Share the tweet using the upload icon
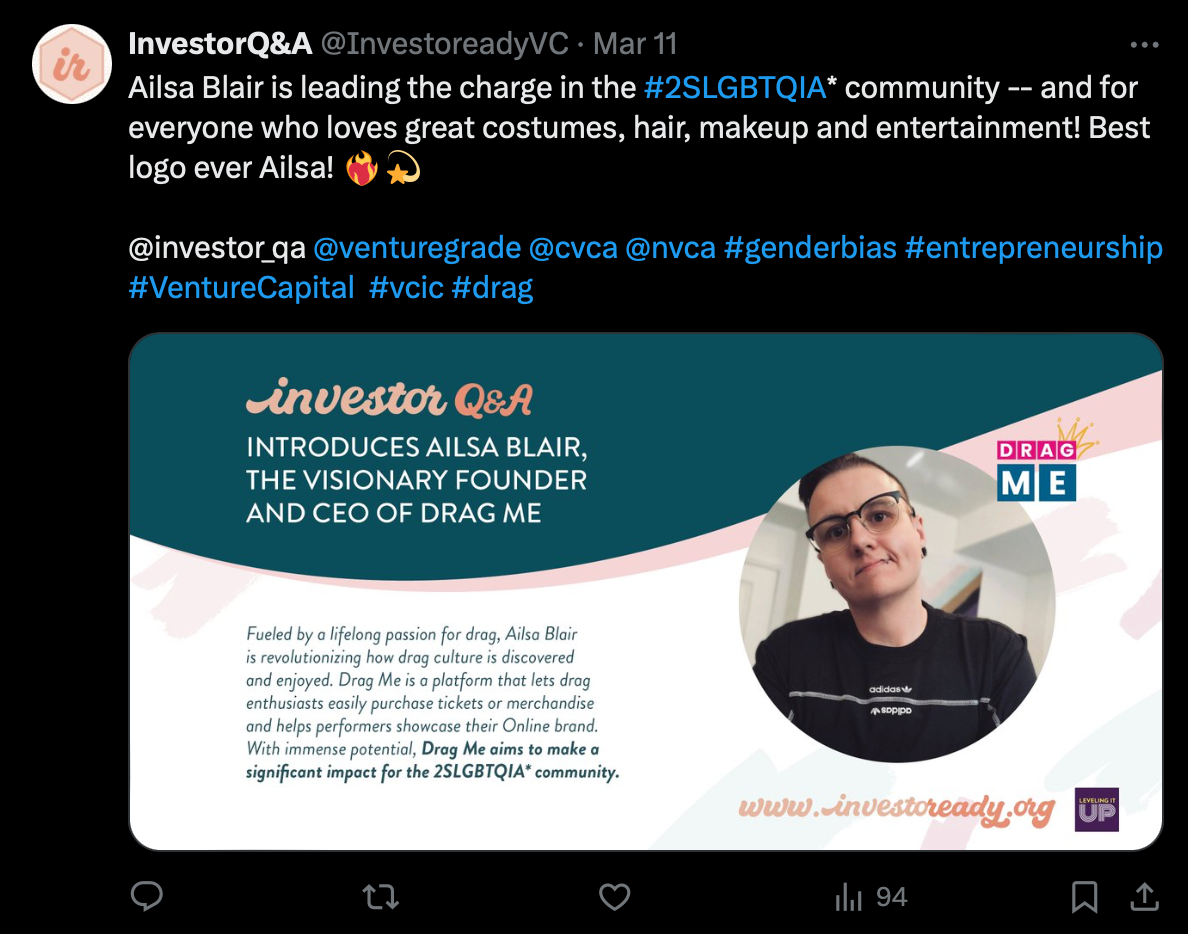Viewport: 1188px width, 934px height. pyautogui.click(x=1144, y=897)
